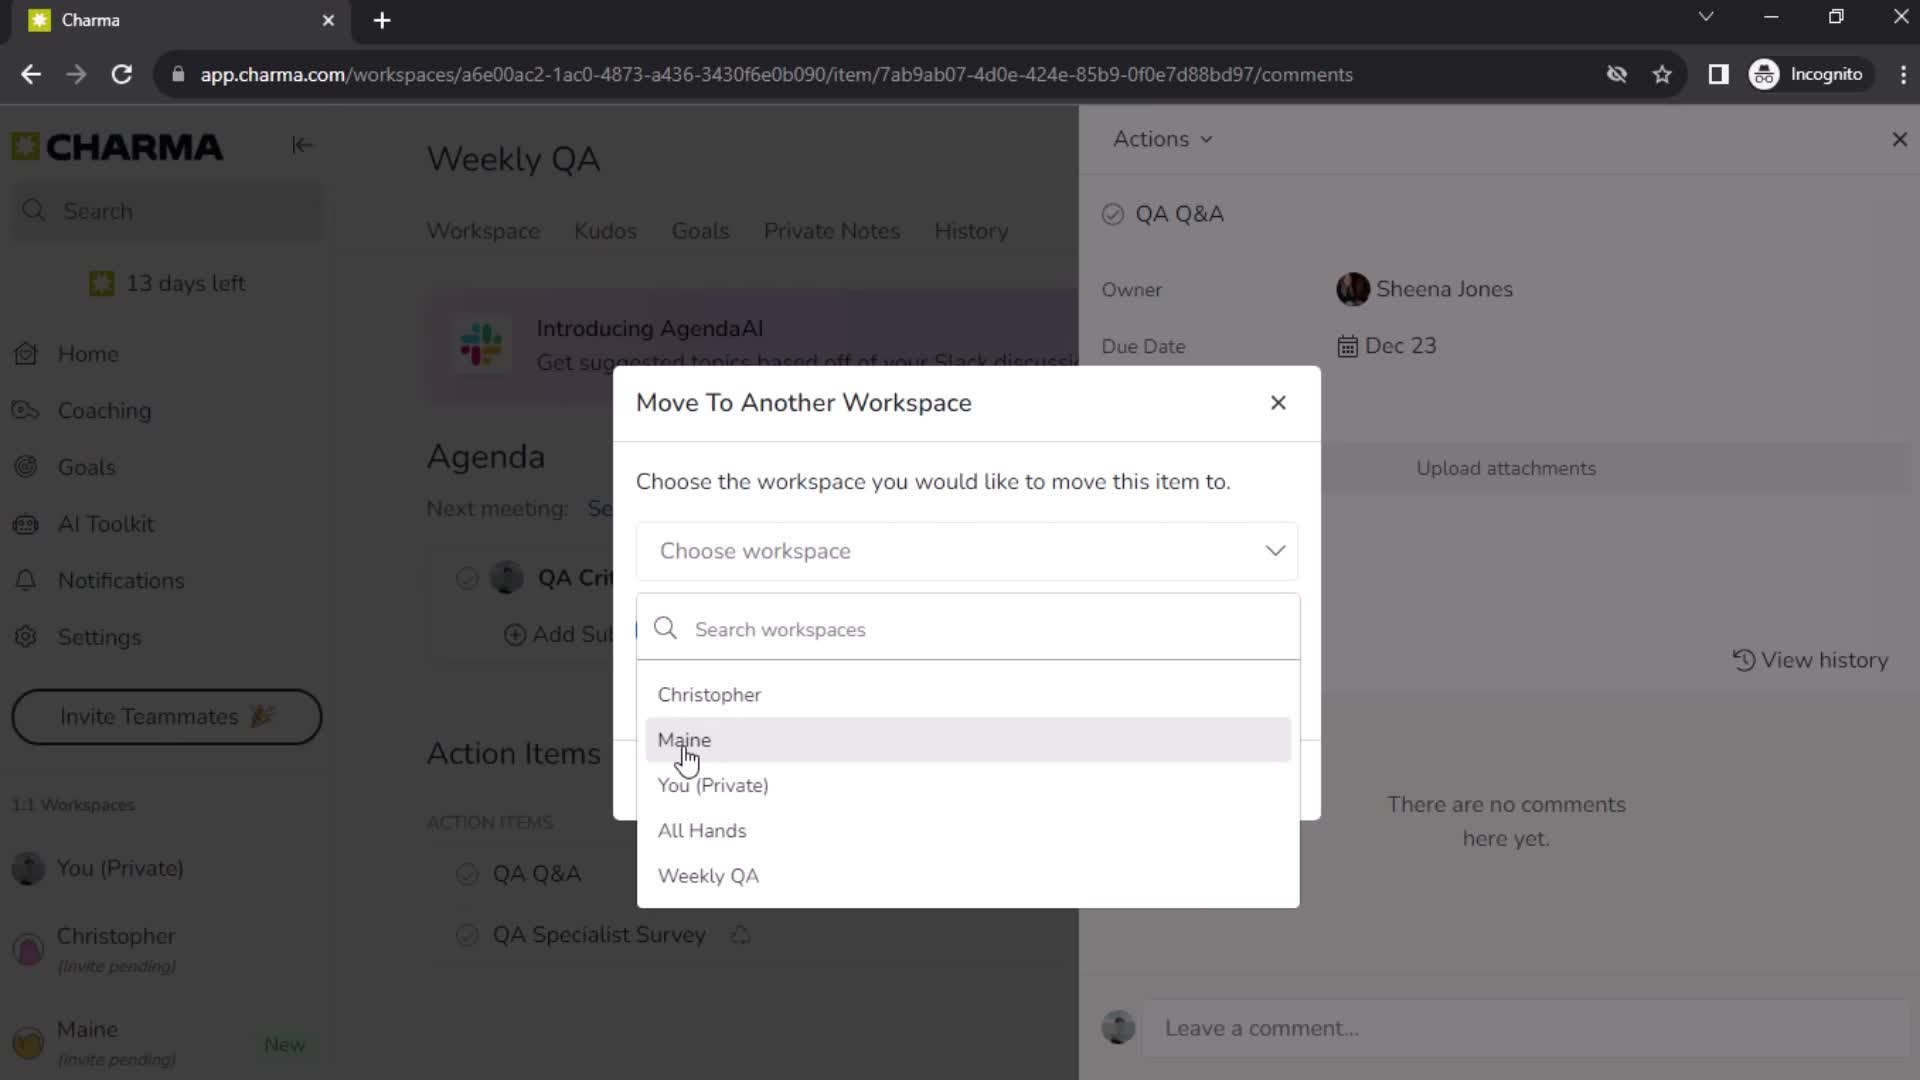Click the Charma home icon in sidebar
Image resolution: width=1920 pixels, height=1080 pixels.
pos(25,145)
